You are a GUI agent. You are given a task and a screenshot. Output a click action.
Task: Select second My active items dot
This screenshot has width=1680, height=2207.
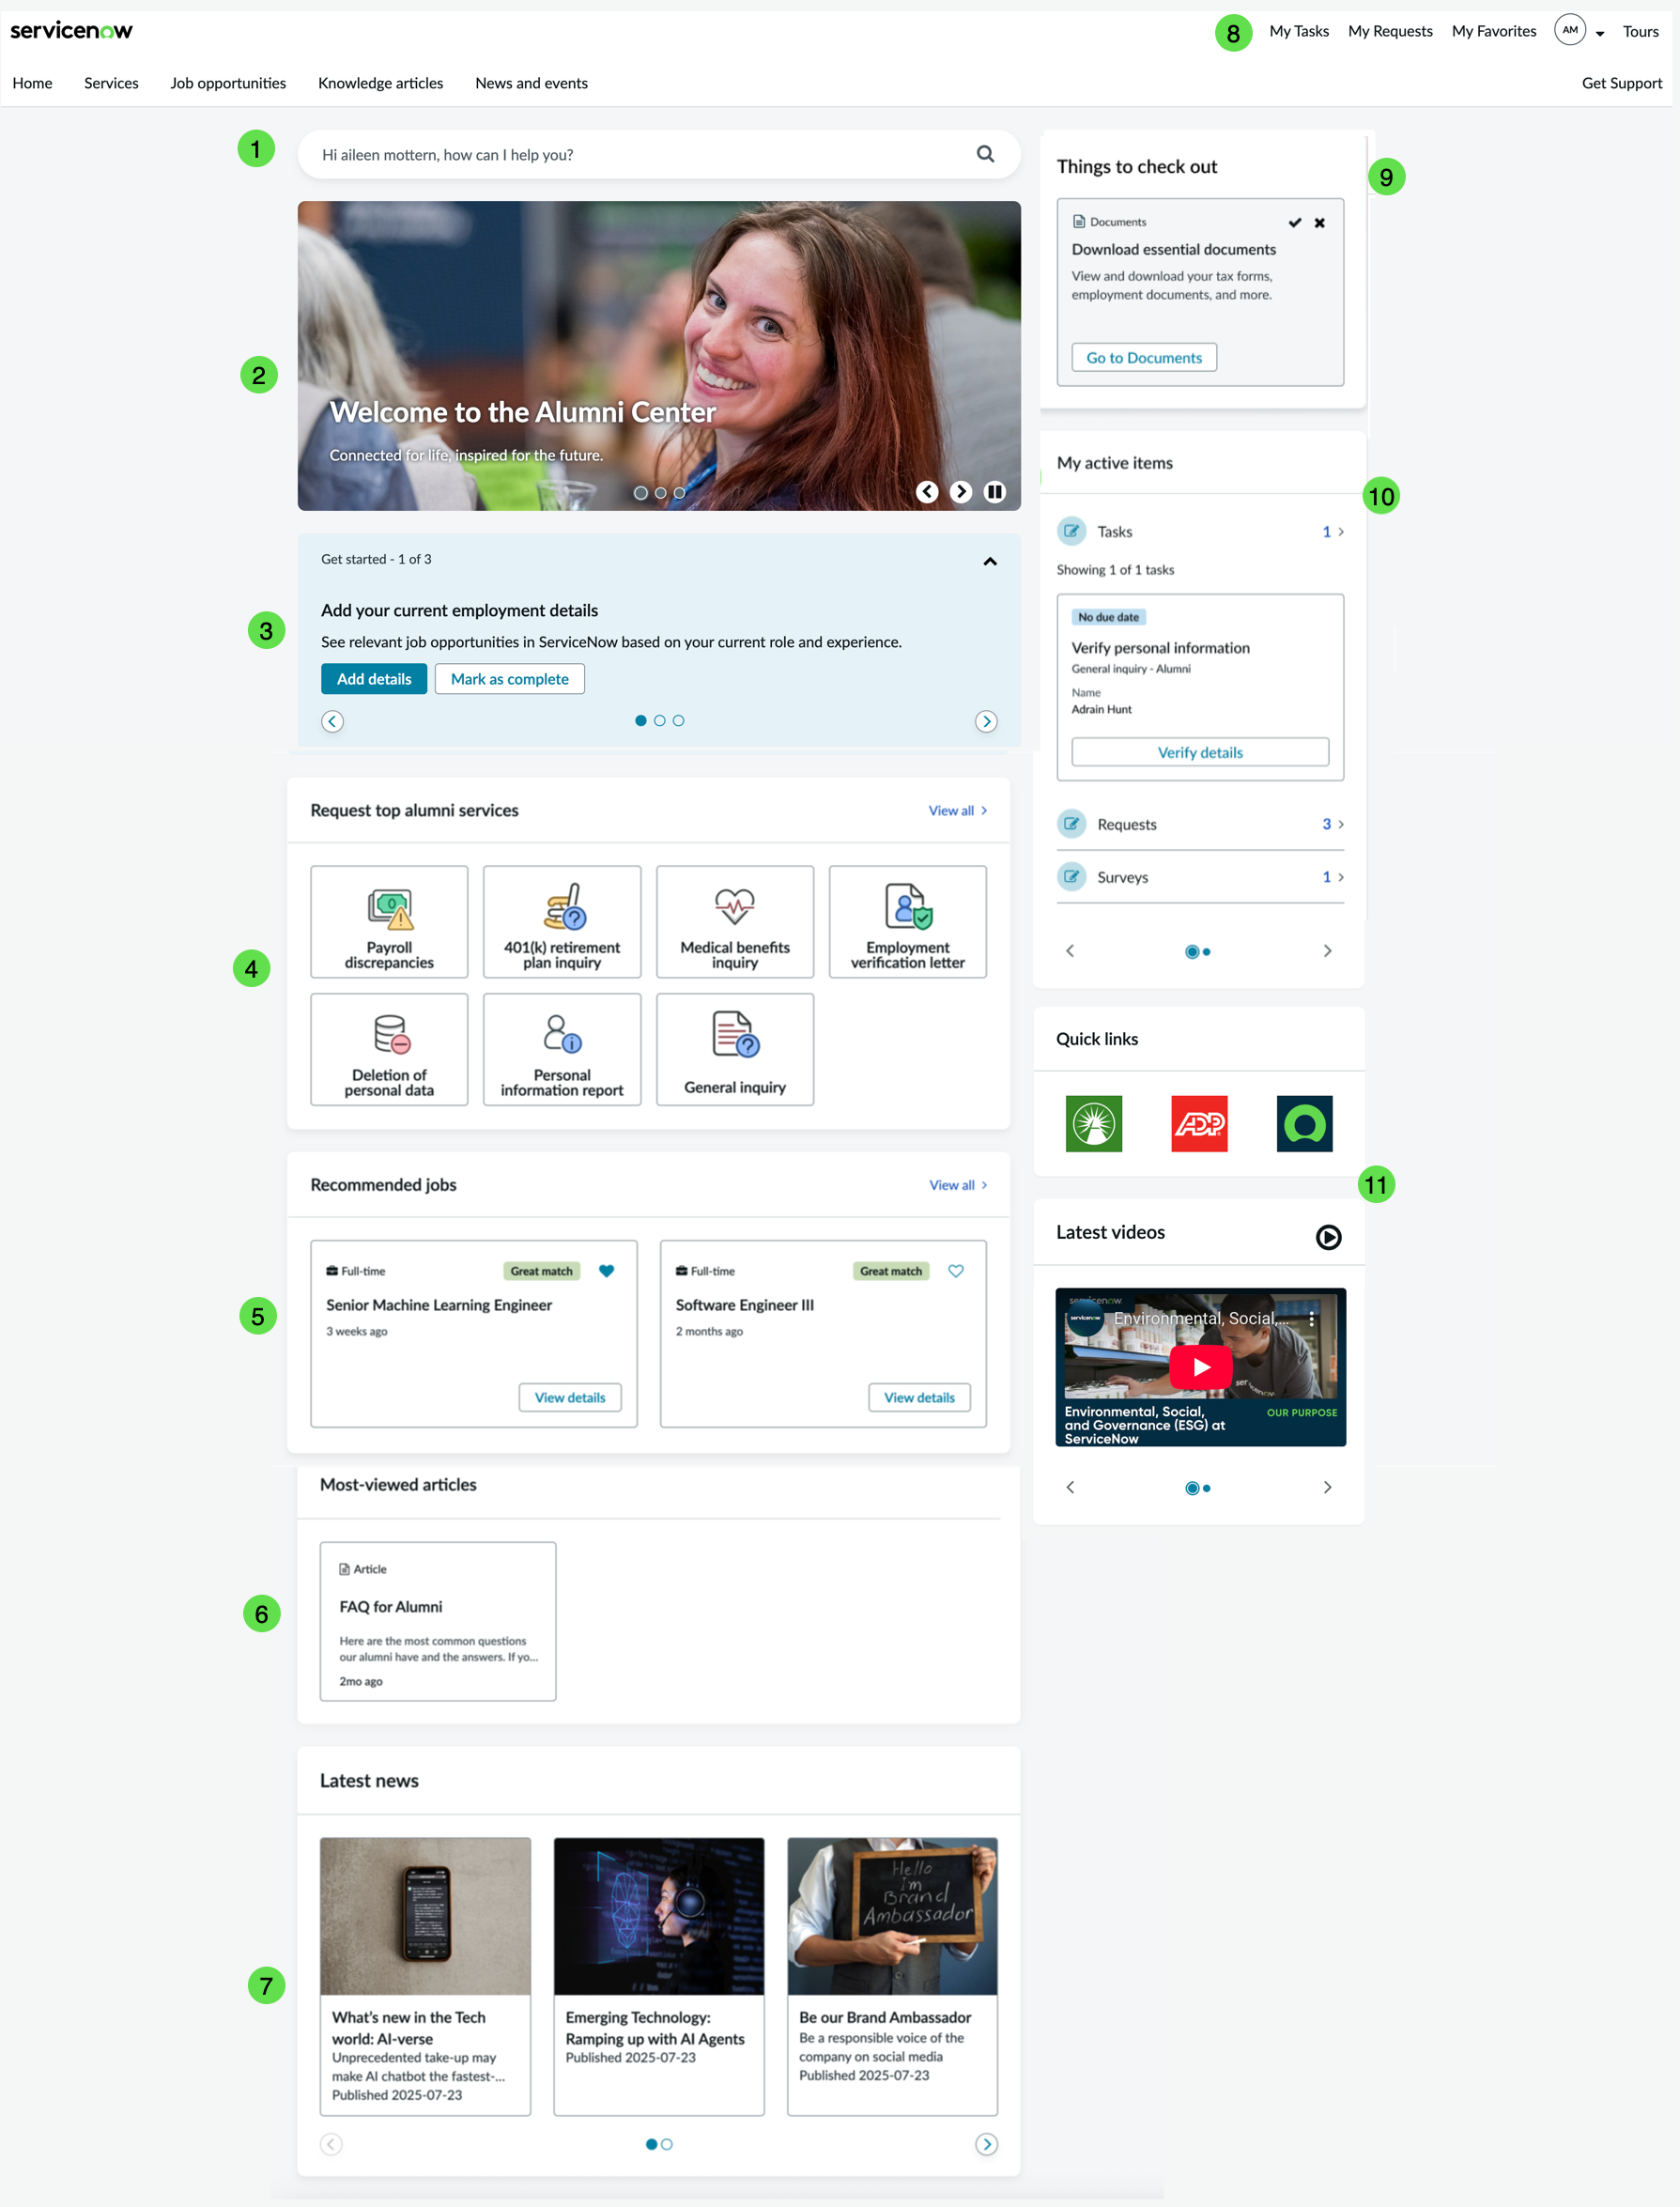(1207, 952)
